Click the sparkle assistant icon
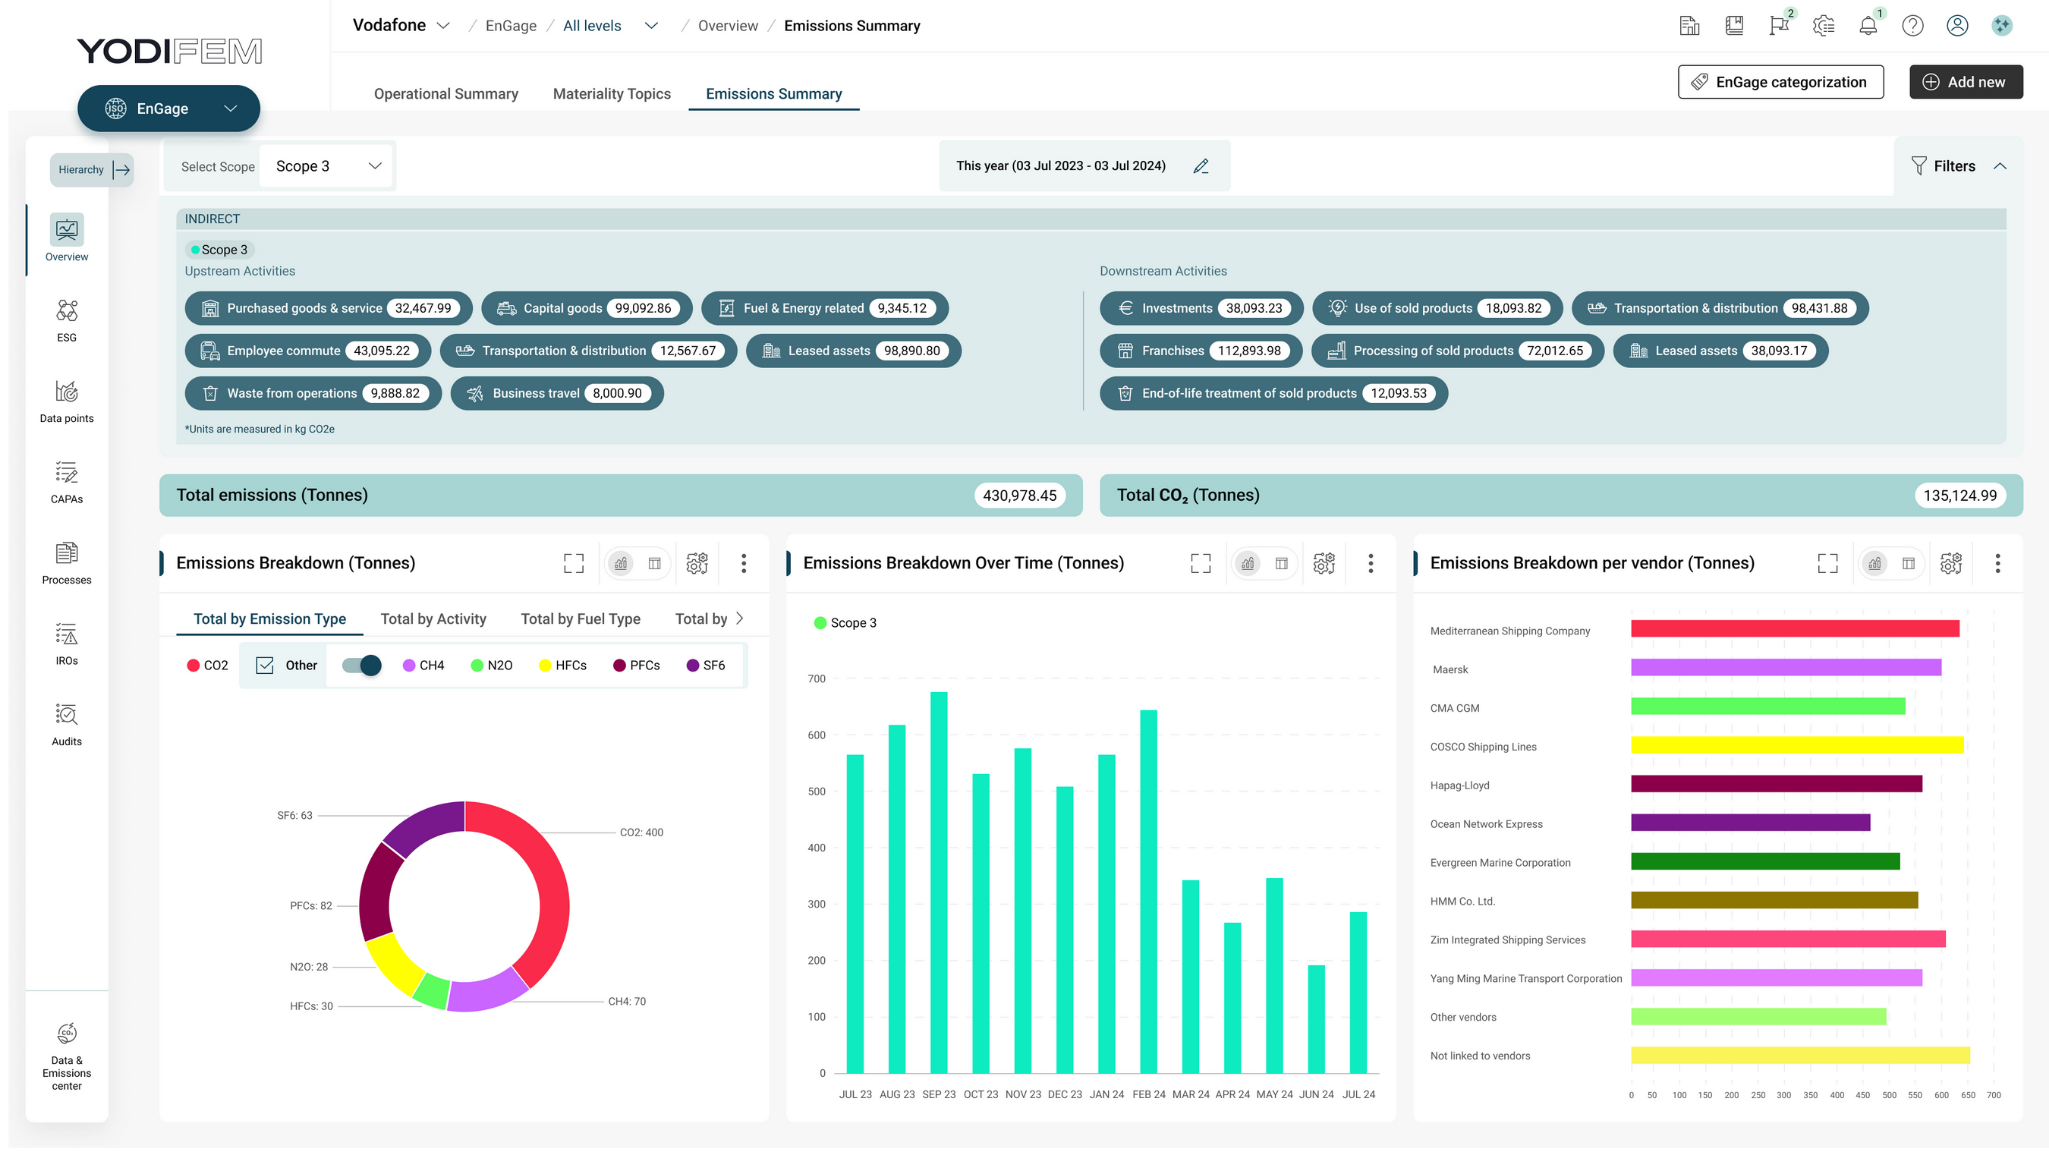 tap(2002, 26)
